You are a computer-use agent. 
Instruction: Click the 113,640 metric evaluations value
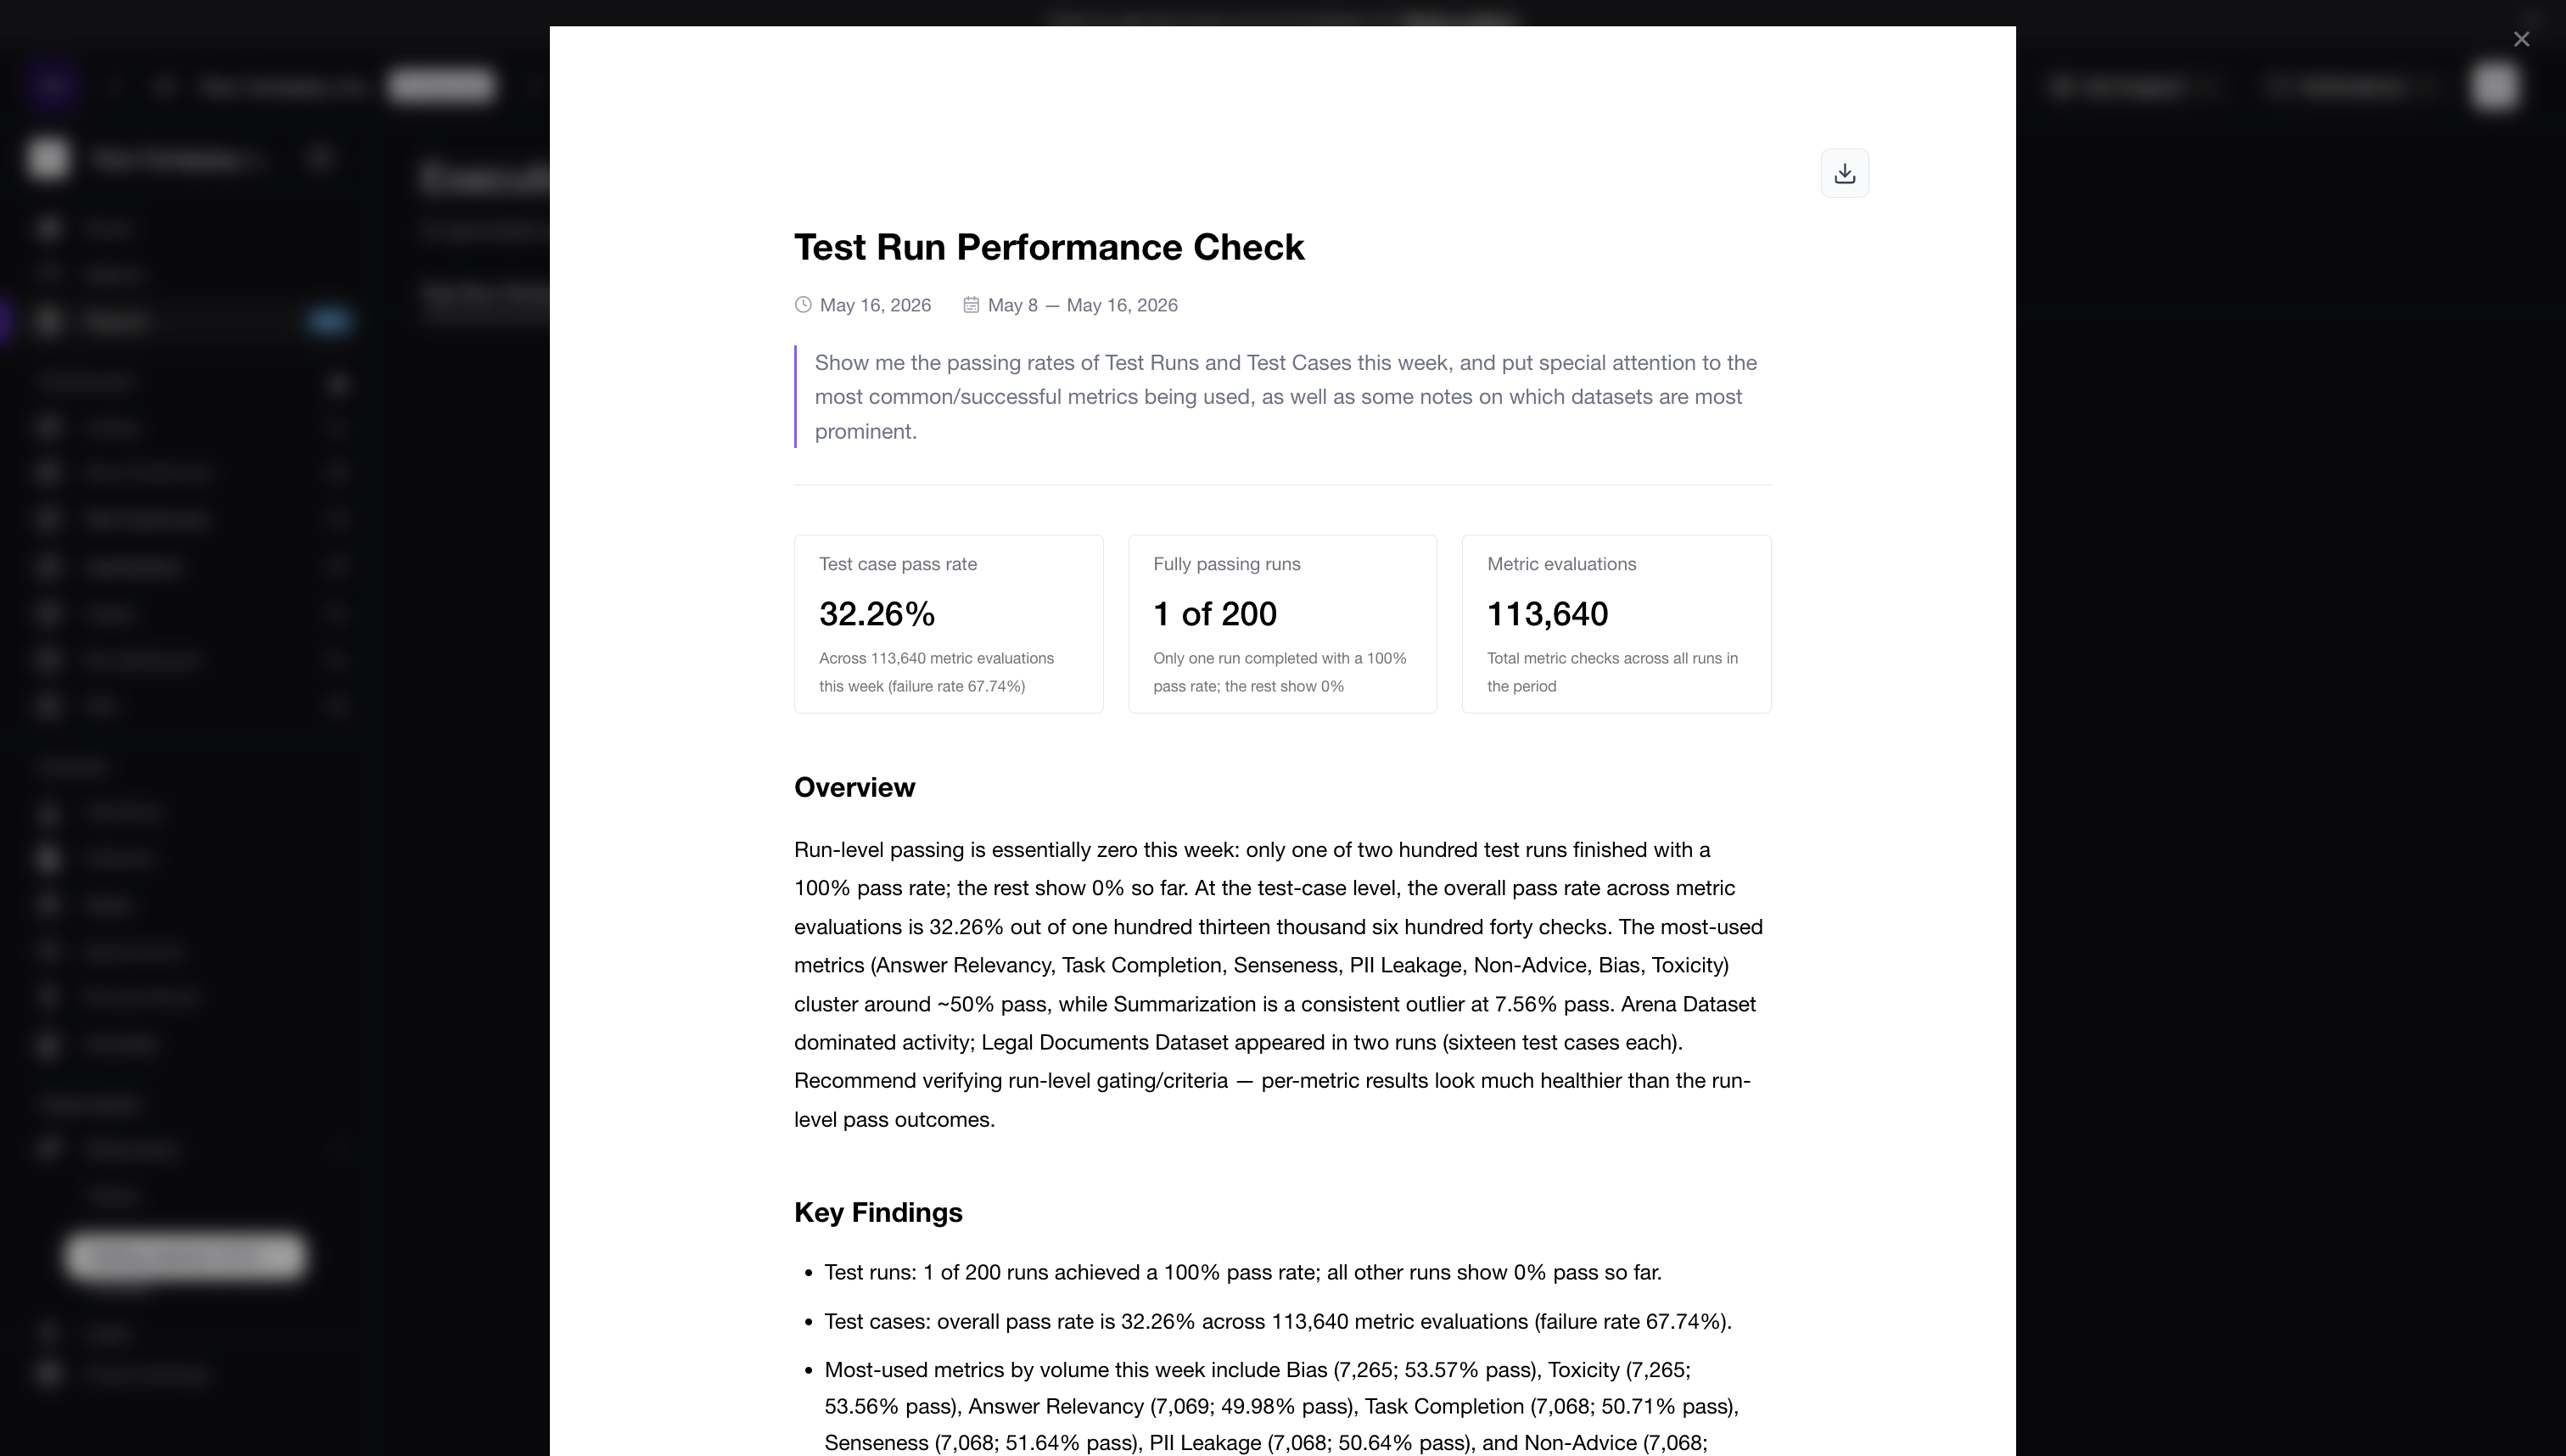tap(1547, 614)
